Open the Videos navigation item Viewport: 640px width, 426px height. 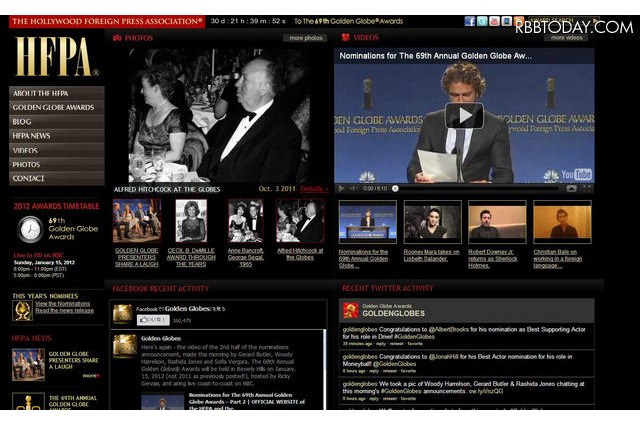57,150
